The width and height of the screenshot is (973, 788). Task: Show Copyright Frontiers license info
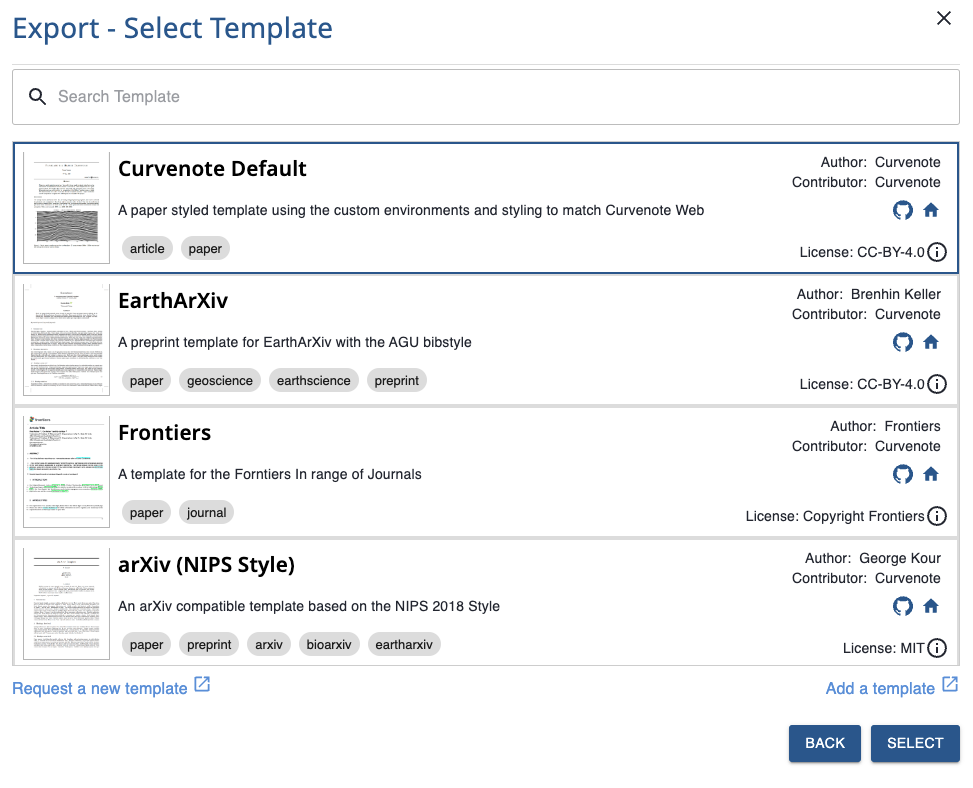(937, 516)
